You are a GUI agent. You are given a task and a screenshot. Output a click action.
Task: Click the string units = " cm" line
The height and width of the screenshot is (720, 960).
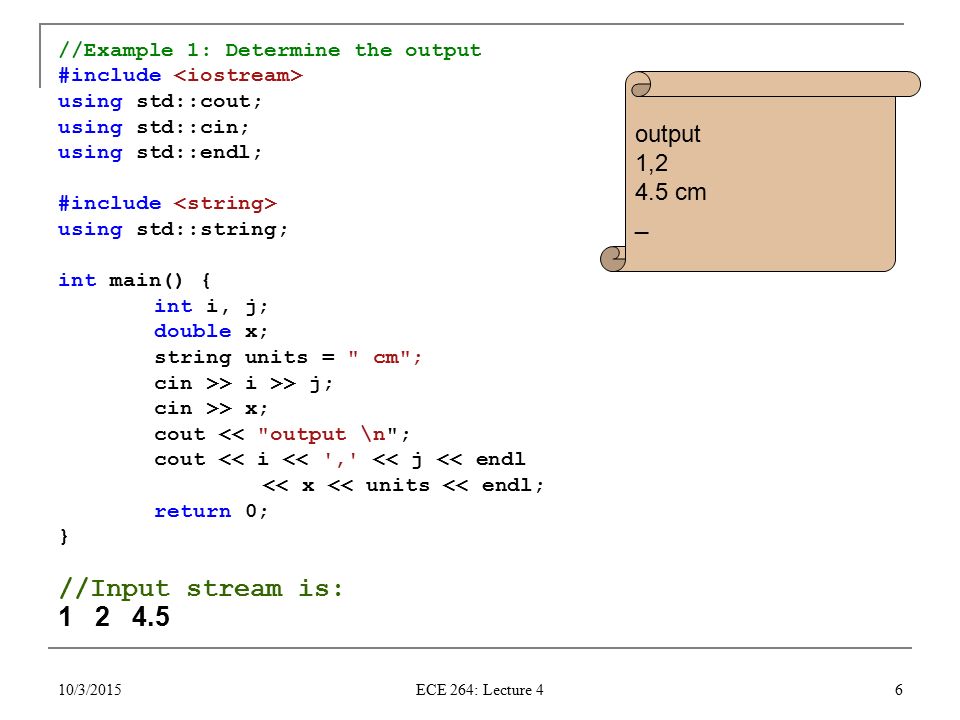point(288,357)
